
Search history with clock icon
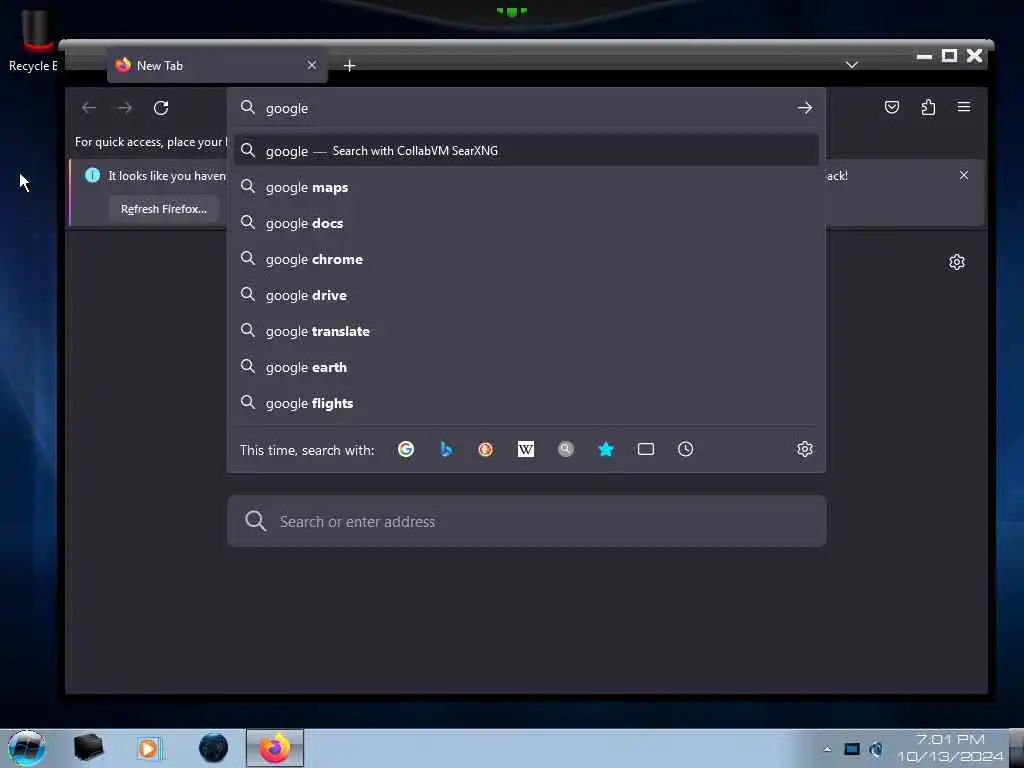coord(685,449)
